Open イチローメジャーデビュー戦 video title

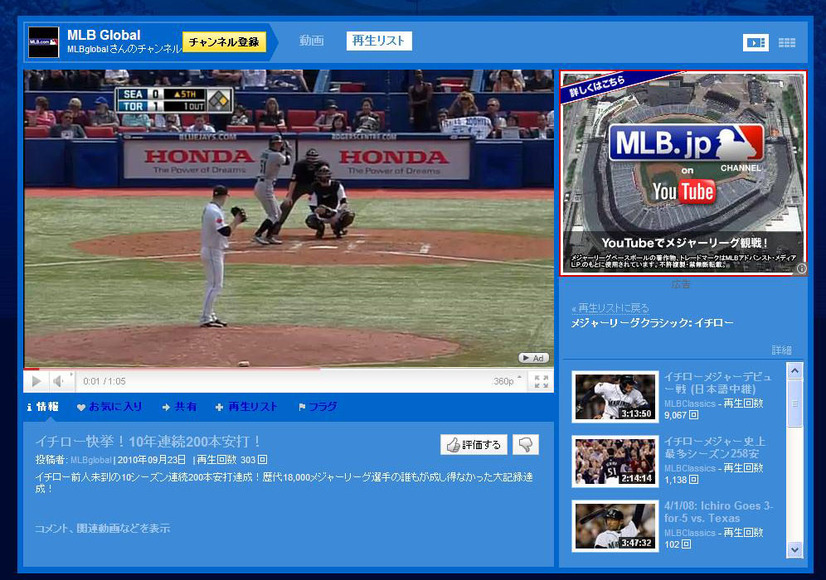point(718,383)
